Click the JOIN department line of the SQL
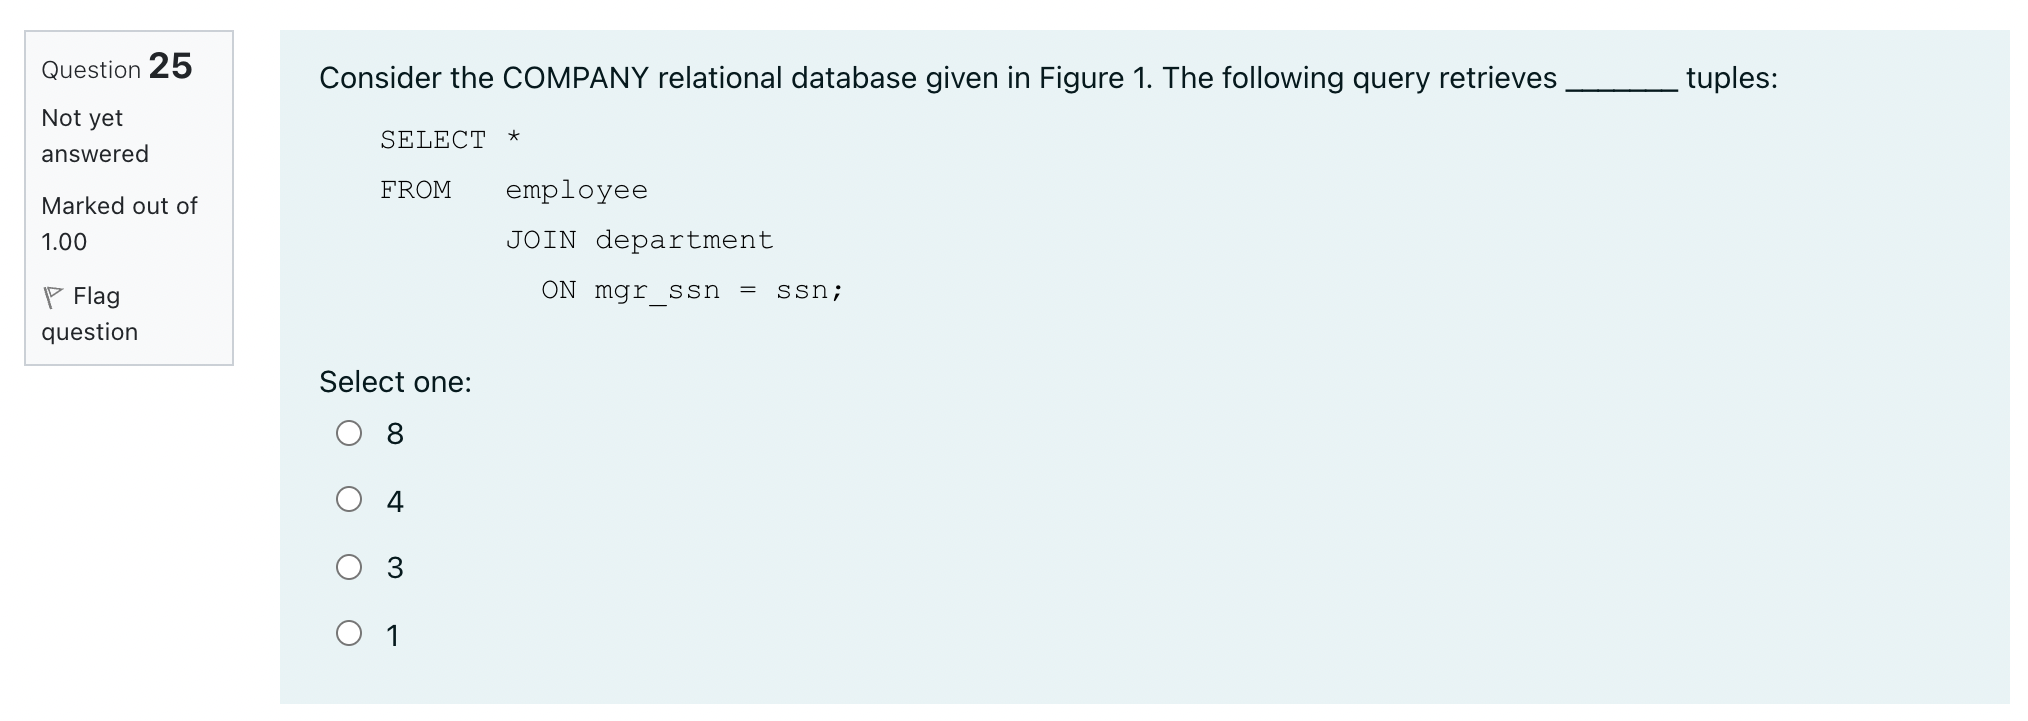Image resolution: width=2028 pixels, height=721 pixels. click(639, 239)
